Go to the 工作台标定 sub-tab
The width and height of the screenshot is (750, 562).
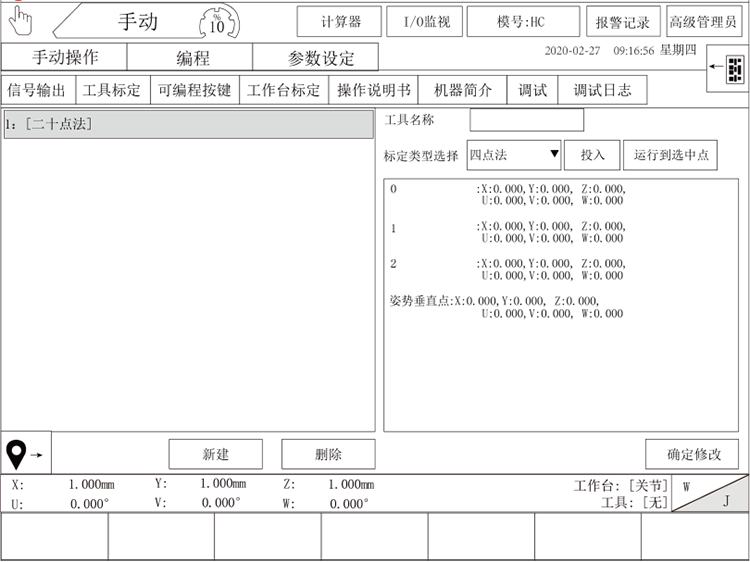coord(284,90)
